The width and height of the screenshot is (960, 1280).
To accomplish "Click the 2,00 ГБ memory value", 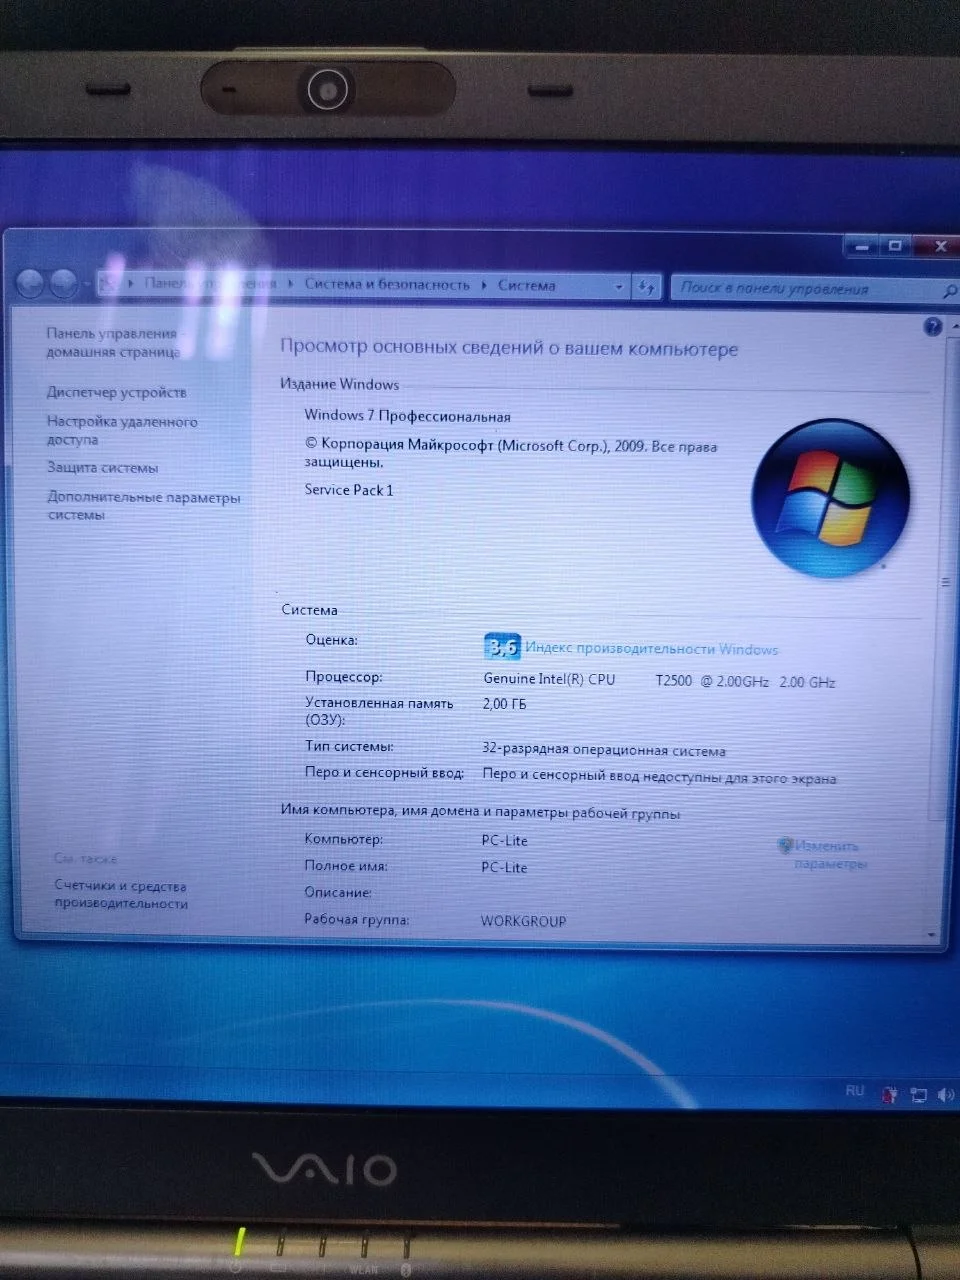I will coord(504,703).
